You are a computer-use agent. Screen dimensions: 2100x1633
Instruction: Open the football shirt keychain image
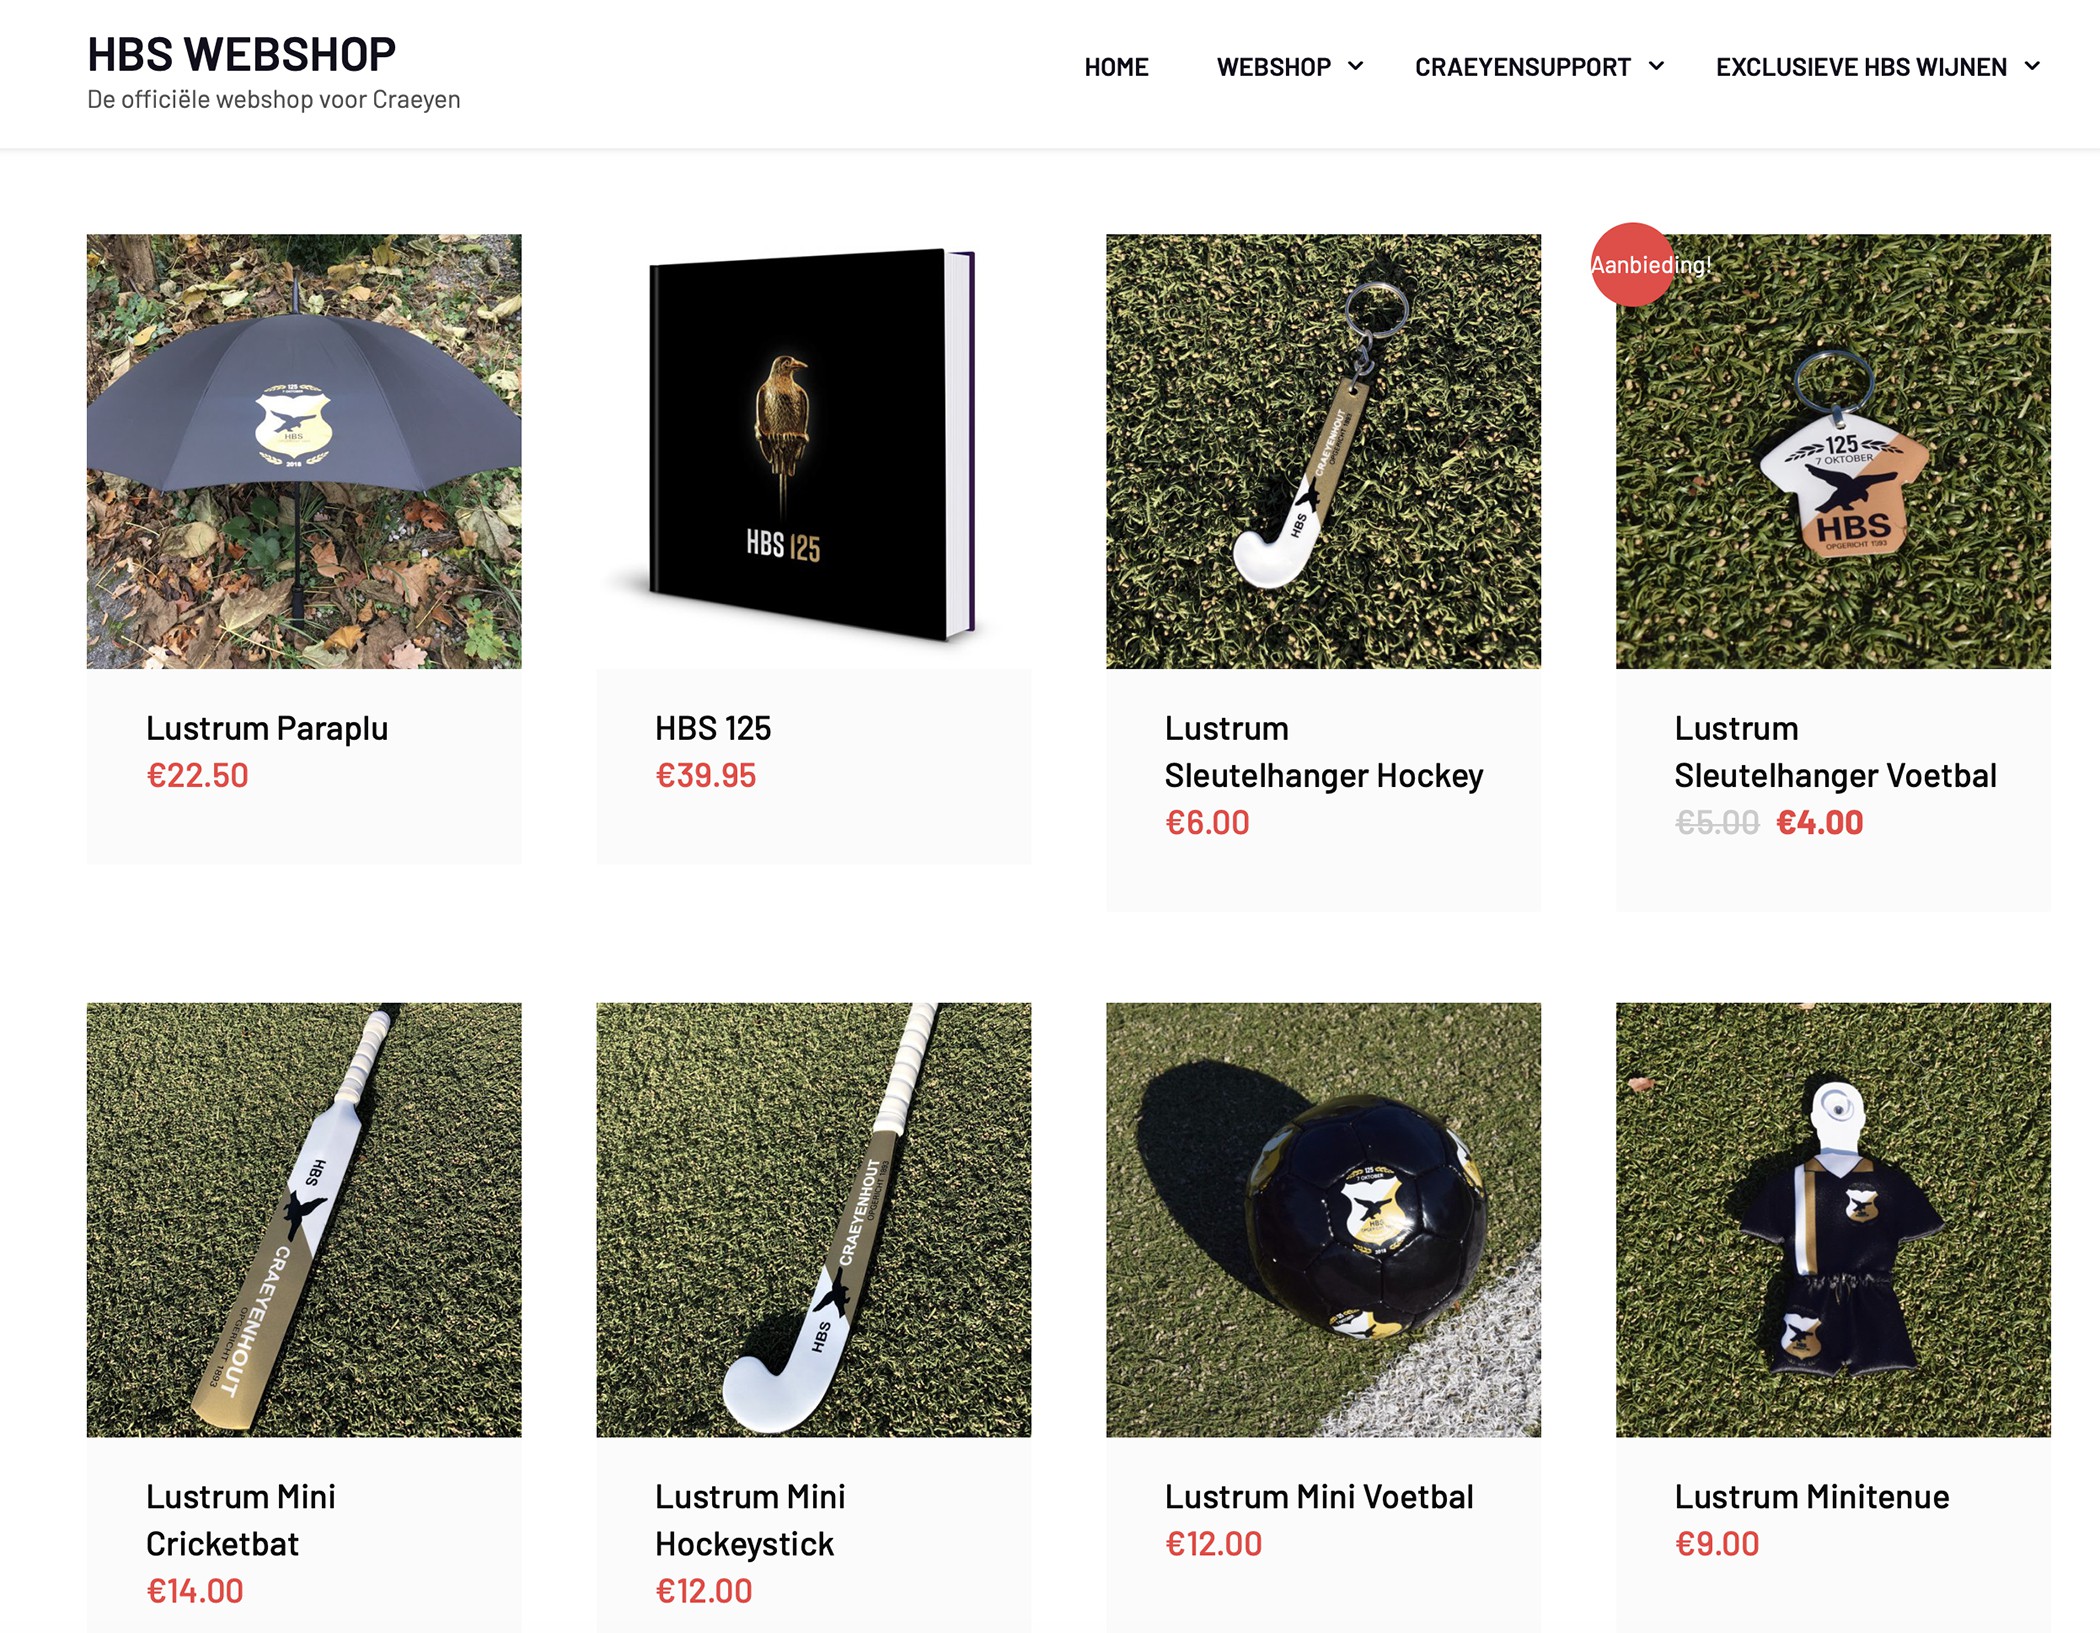(x=1833, y=451)
